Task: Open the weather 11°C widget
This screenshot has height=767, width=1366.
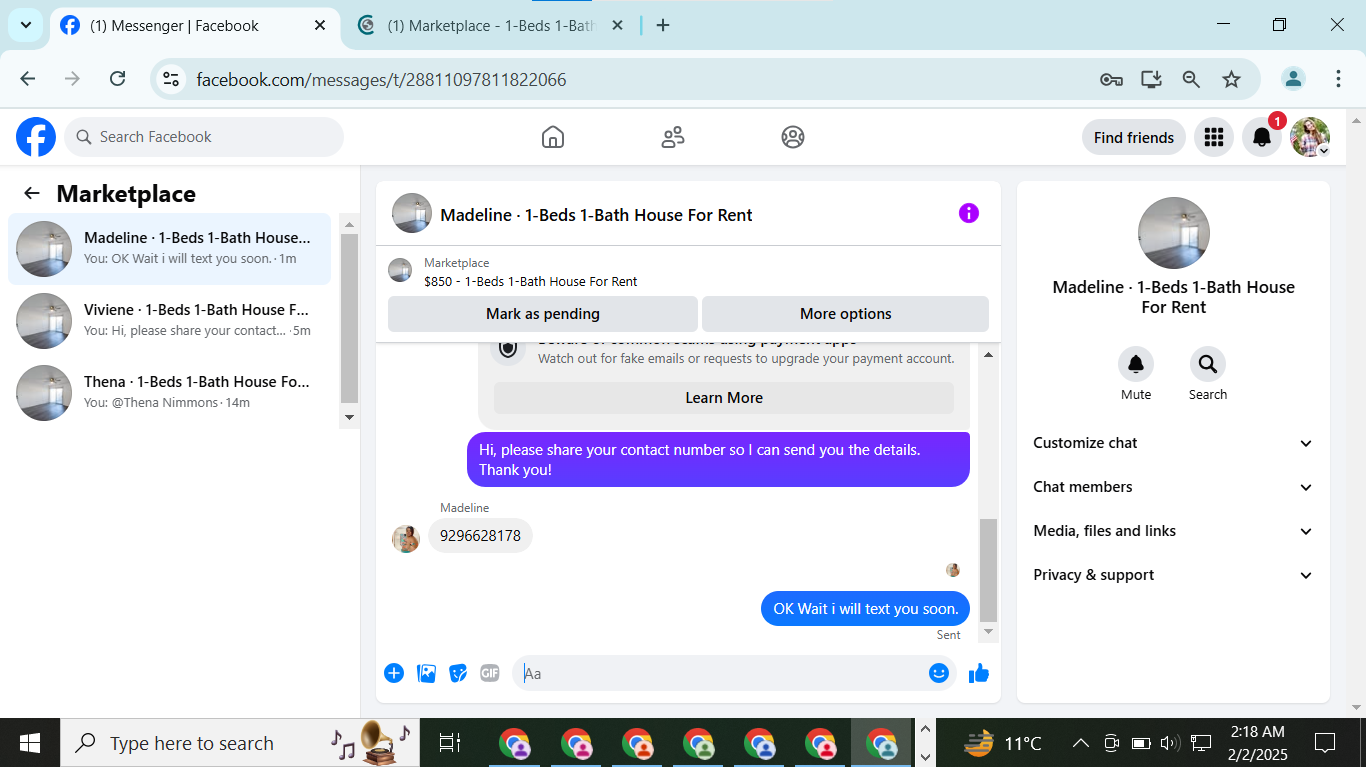Action: tap(1002, 743)
